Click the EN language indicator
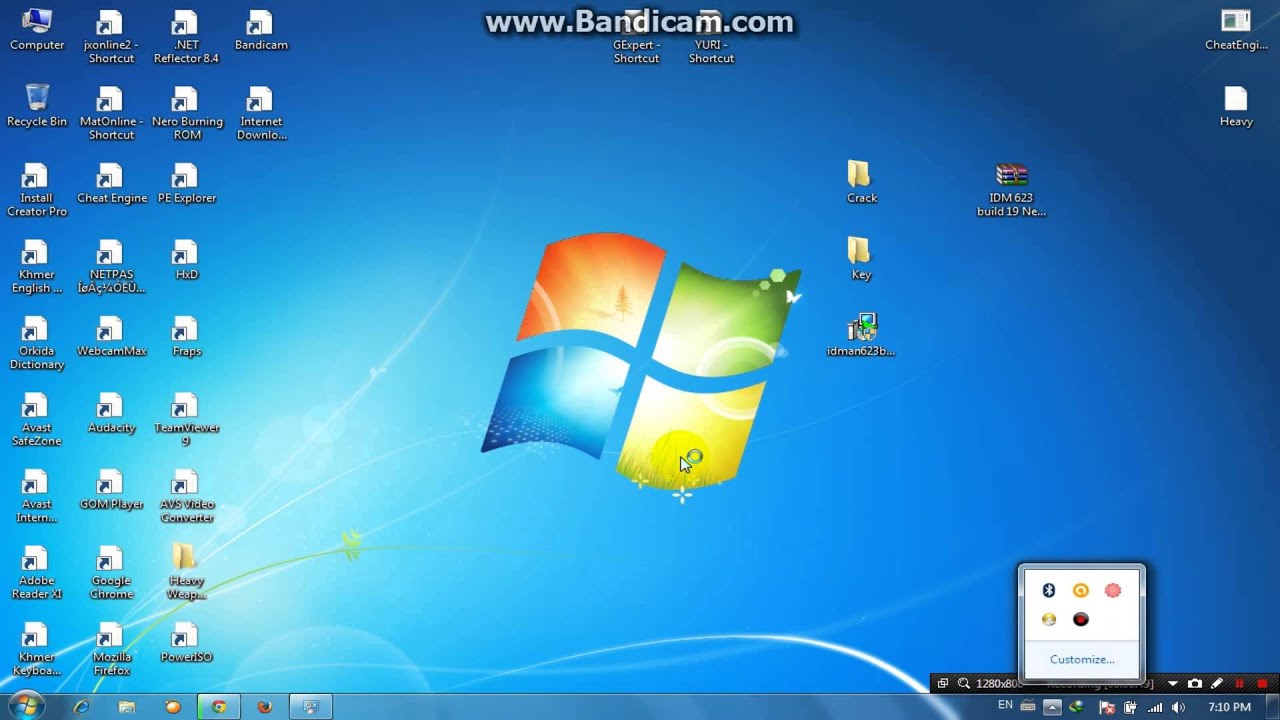The height and width of the screenshot is (720, 1280). (x=1006, y=706)
